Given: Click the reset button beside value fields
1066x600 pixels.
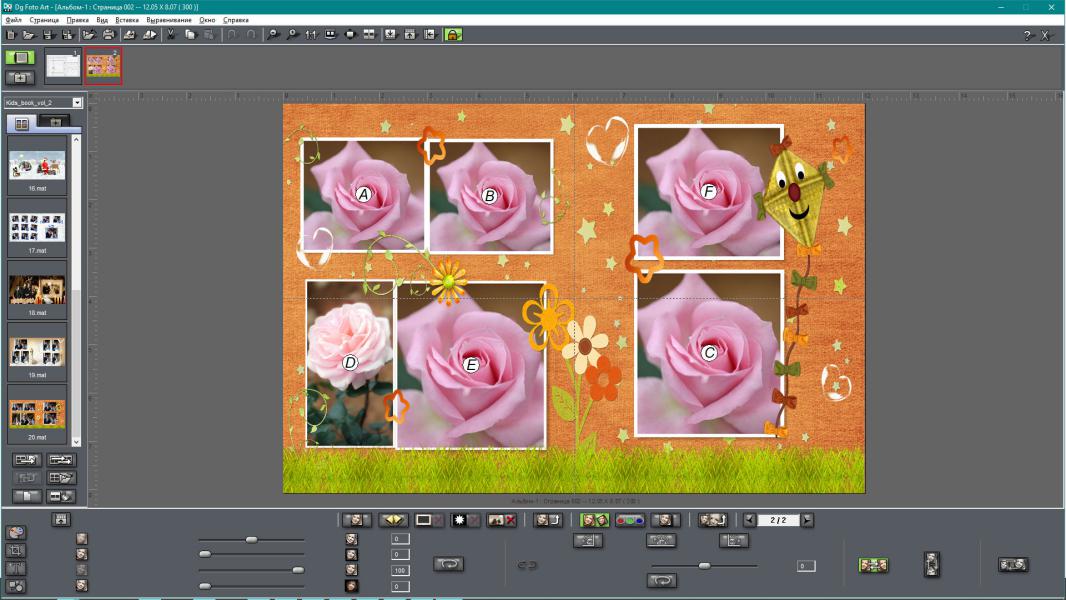Looking at the screenshot, I should point(448,564).
